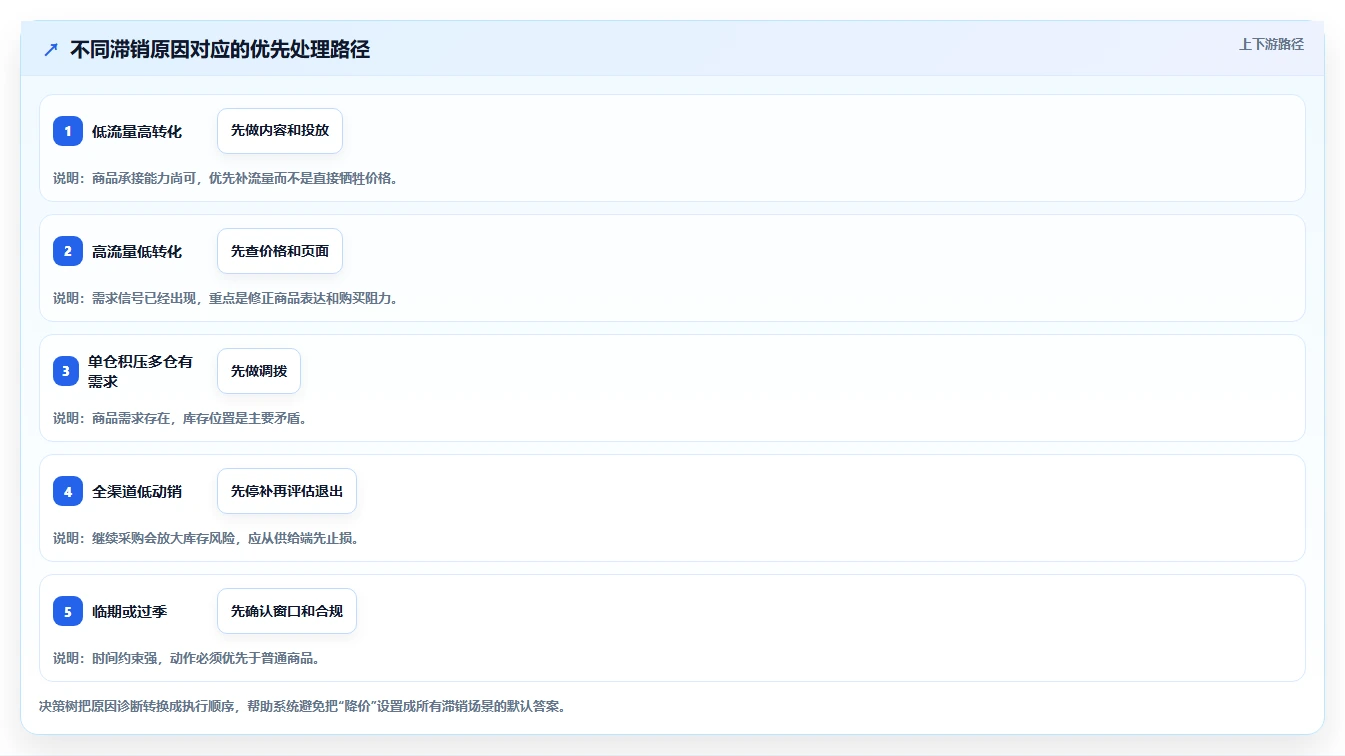This screenshot has height=756, width=1345.
Task: Click the number 3 badge
Action: pos(66,371)
